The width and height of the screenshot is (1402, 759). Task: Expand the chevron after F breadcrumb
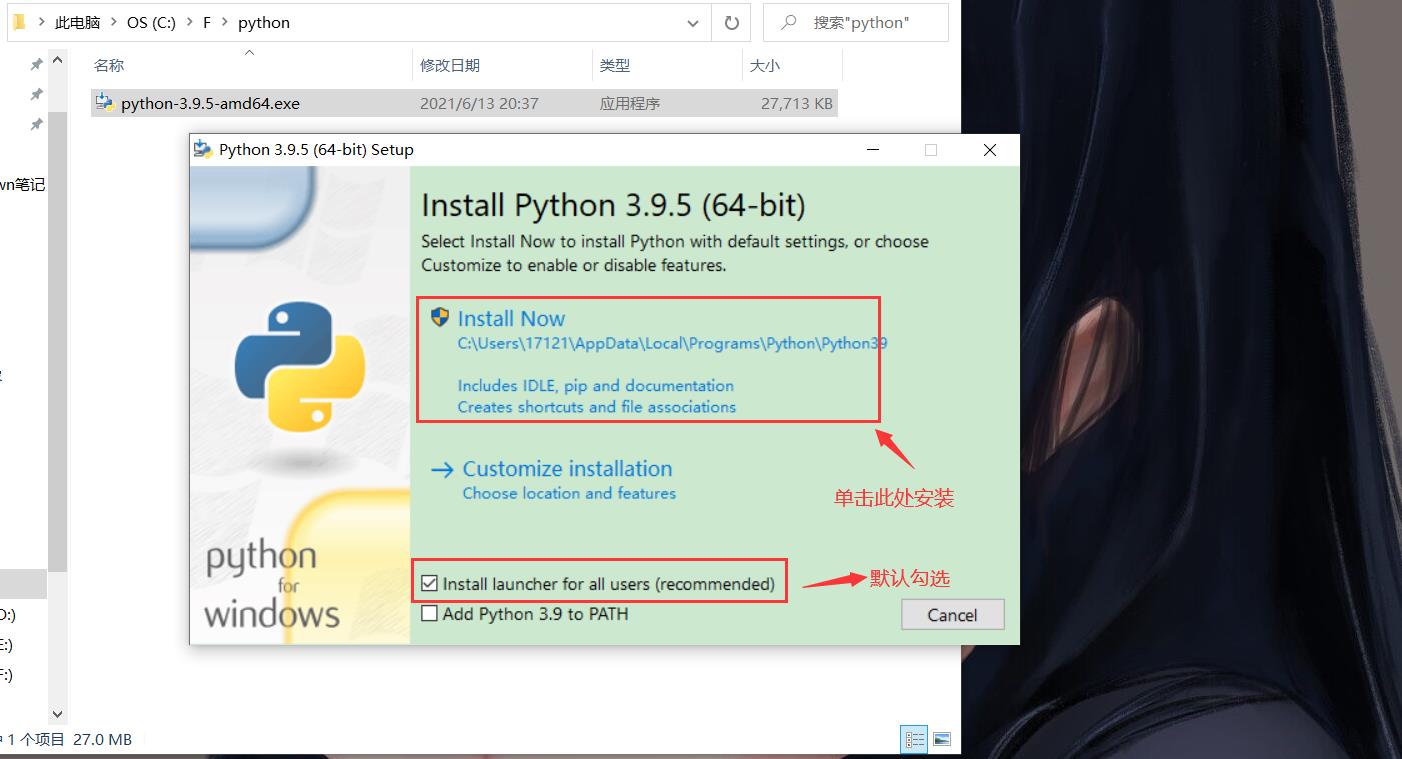[225, 22]
